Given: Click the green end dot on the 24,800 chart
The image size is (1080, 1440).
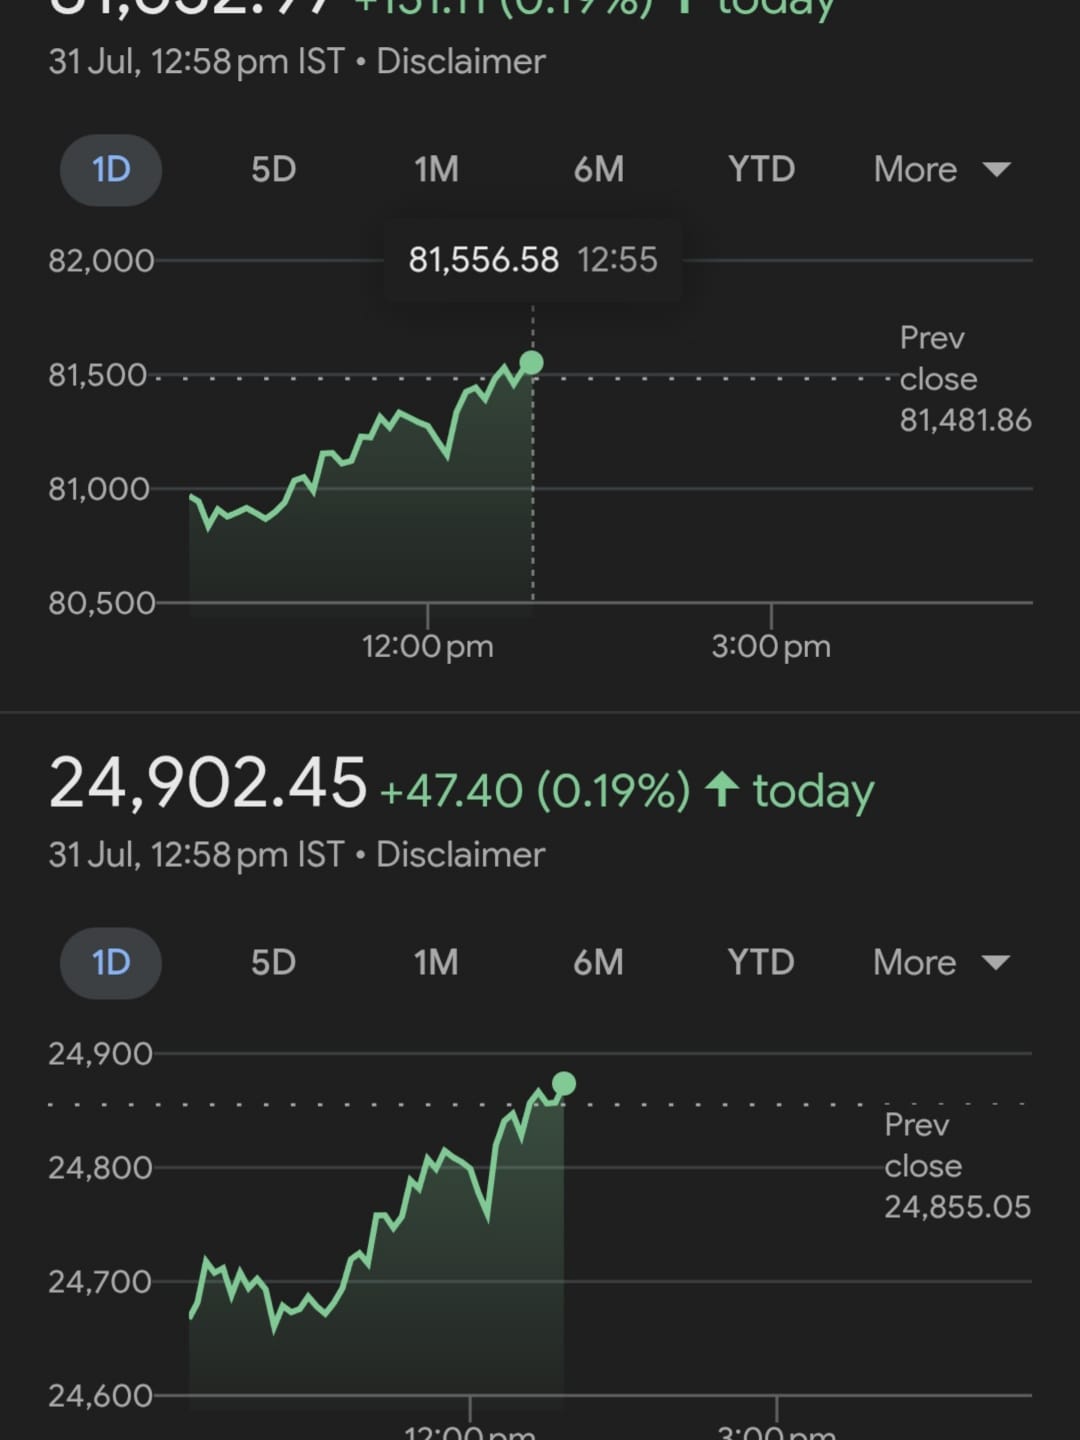Looking at the screenshot, I should tap(564, 1084).
